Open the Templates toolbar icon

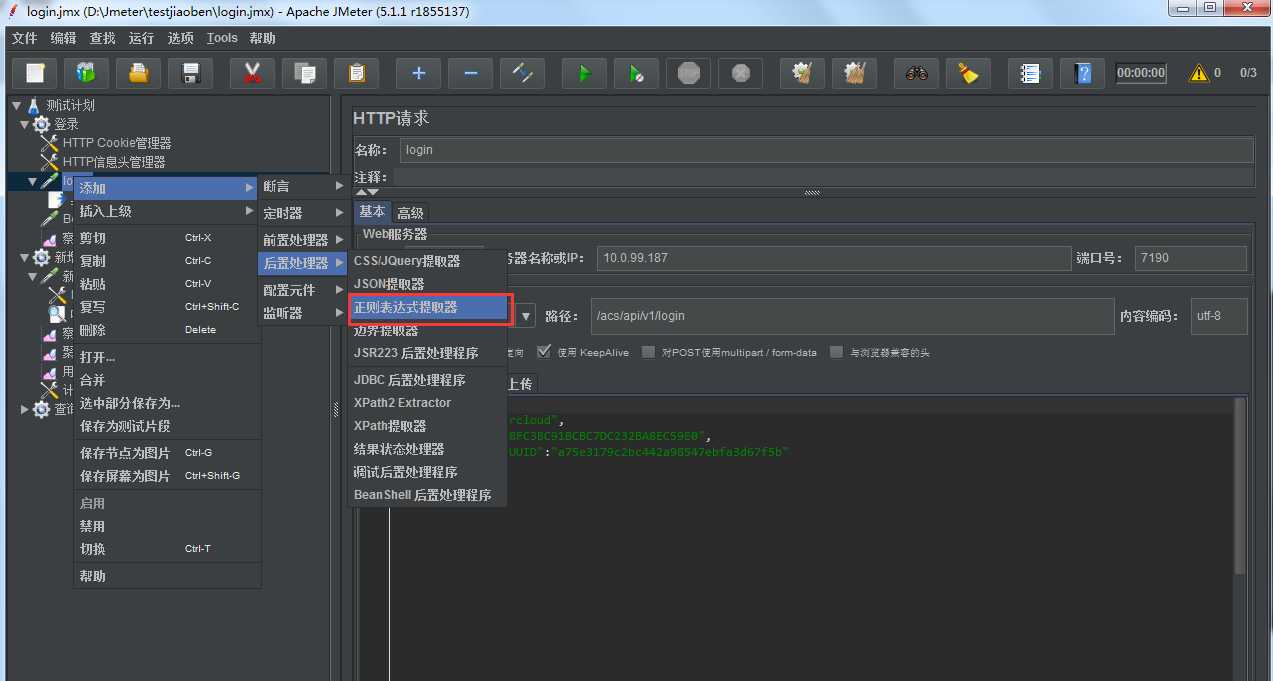click(86, 73)
